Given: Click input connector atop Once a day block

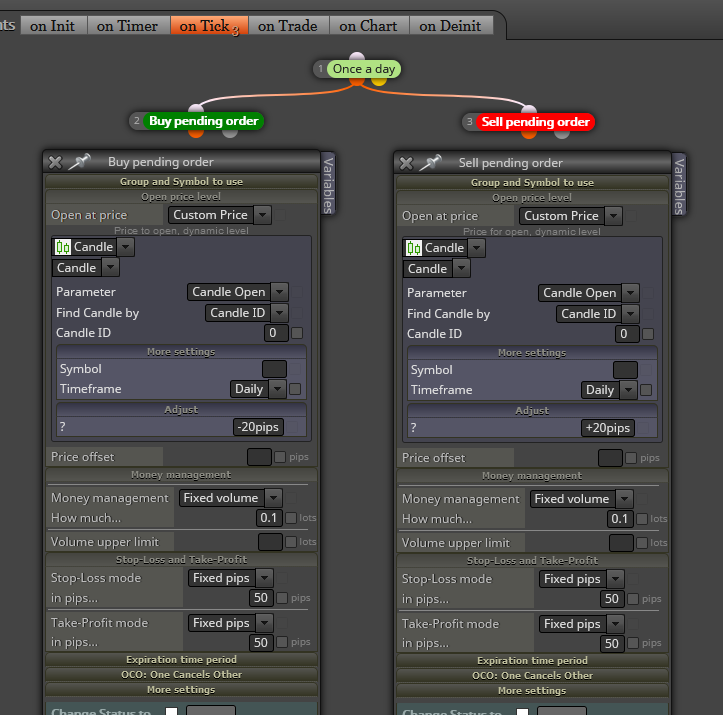Looking at the screenshot, I should coord(356,57).
